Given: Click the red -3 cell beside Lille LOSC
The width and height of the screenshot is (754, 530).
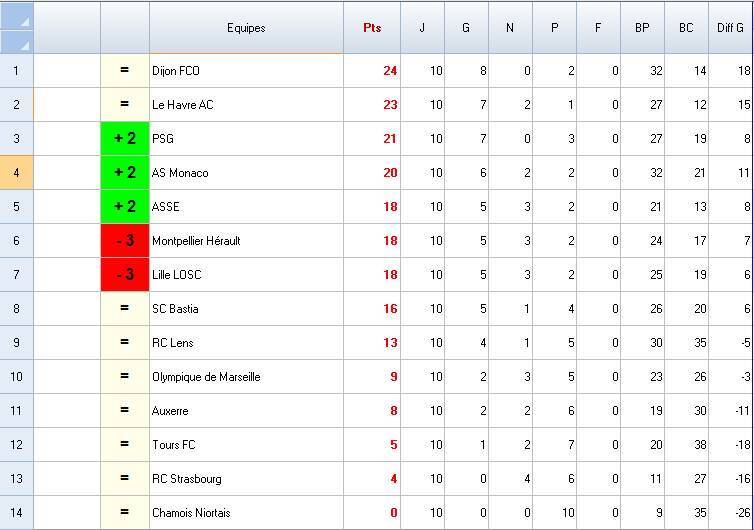Looking at the screenshot, I should point(125,275).
